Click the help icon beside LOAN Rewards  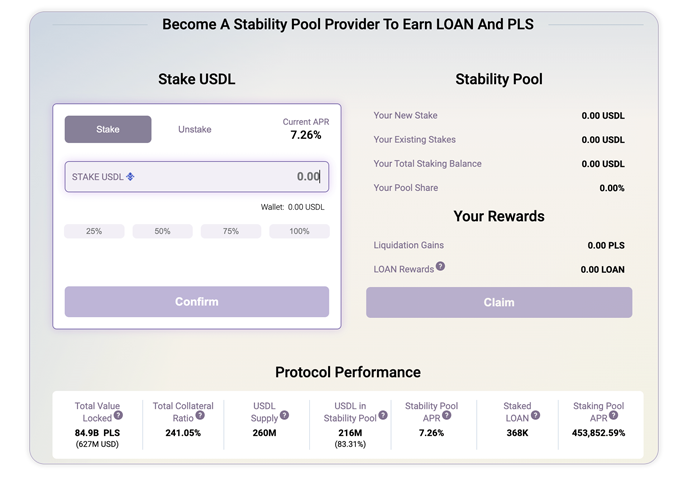441,266
